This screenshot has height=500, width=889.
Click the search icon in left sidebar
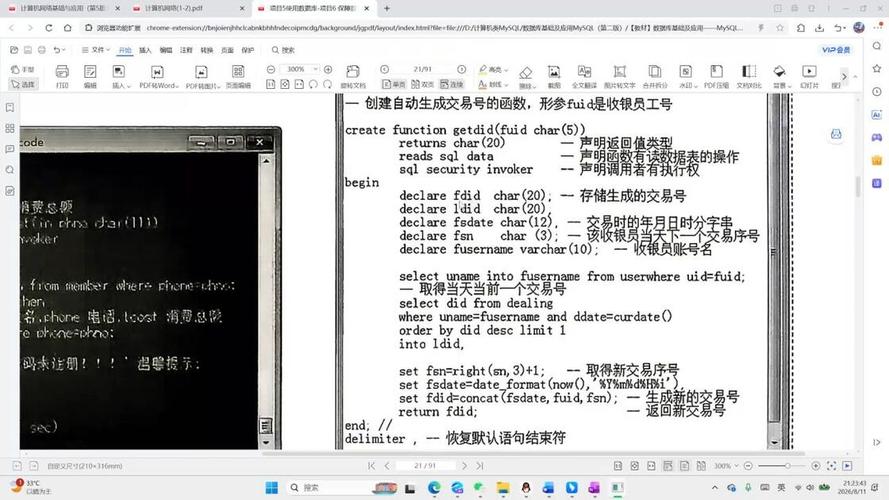[x=10, y=170]
